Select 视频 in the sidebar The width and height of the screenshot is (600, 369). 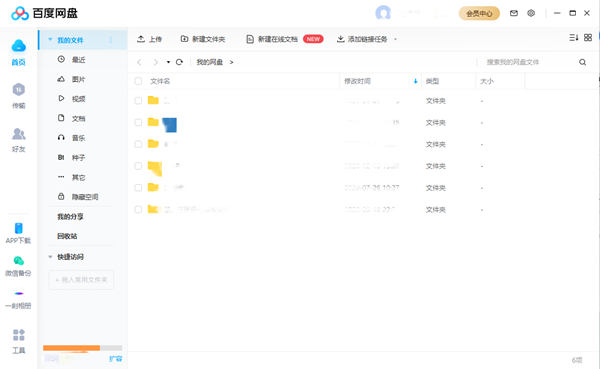tap(78, 99)
